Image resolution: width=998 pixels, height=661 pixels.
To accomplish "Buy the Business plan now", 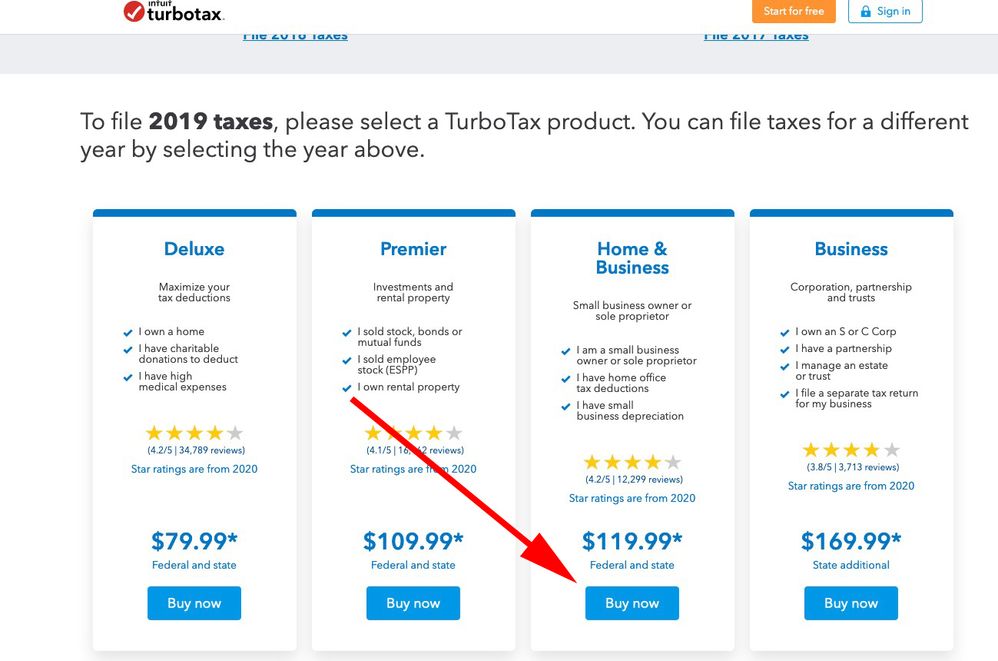I will [851, 603].
